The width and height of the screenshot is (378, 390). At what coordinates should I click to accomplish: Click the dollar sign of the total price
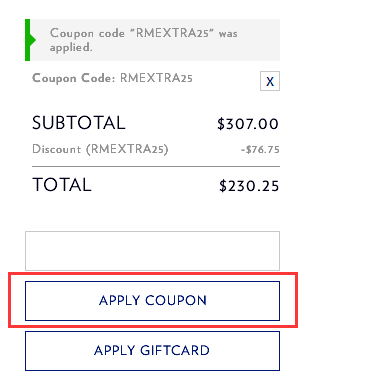[x=223, y=186]
